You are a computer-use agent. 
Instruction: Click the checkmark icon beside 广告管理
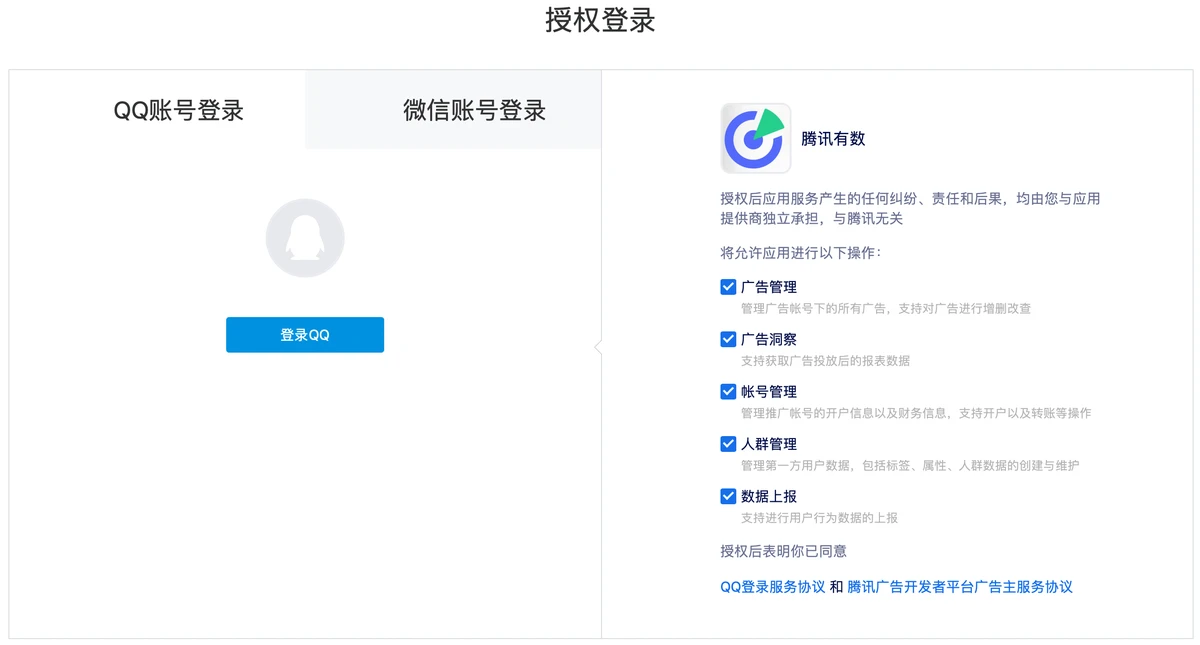pos(729,286)
